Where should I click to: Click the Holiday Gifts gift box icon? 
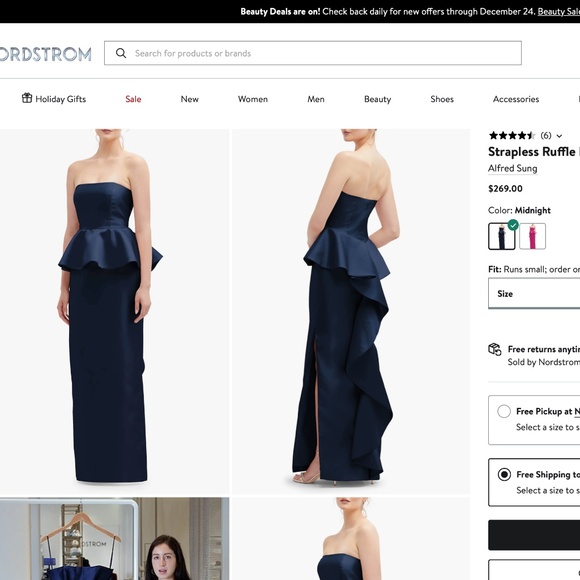click(x=27, y=98)
